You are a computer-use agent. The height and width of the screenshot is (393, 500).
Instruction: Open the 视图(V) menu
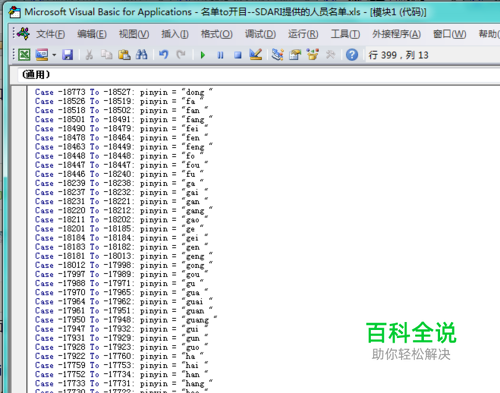pyautogui.click(x=134, y=34)
